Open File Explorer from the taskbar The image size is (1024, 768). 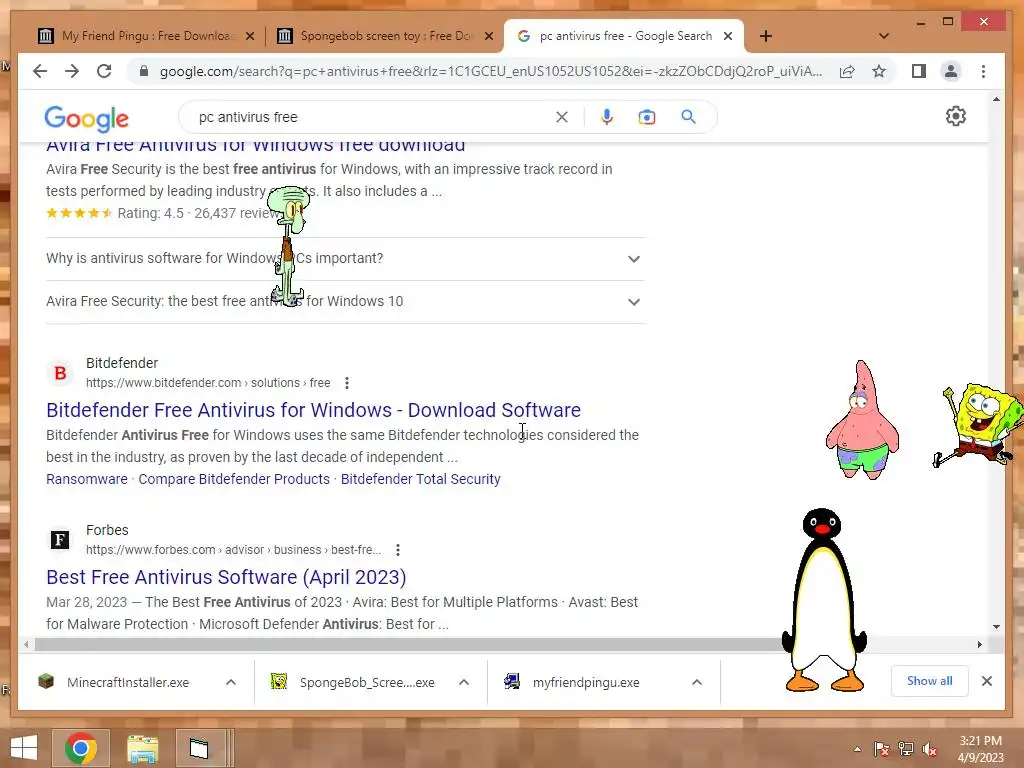[x=142, y=748]
